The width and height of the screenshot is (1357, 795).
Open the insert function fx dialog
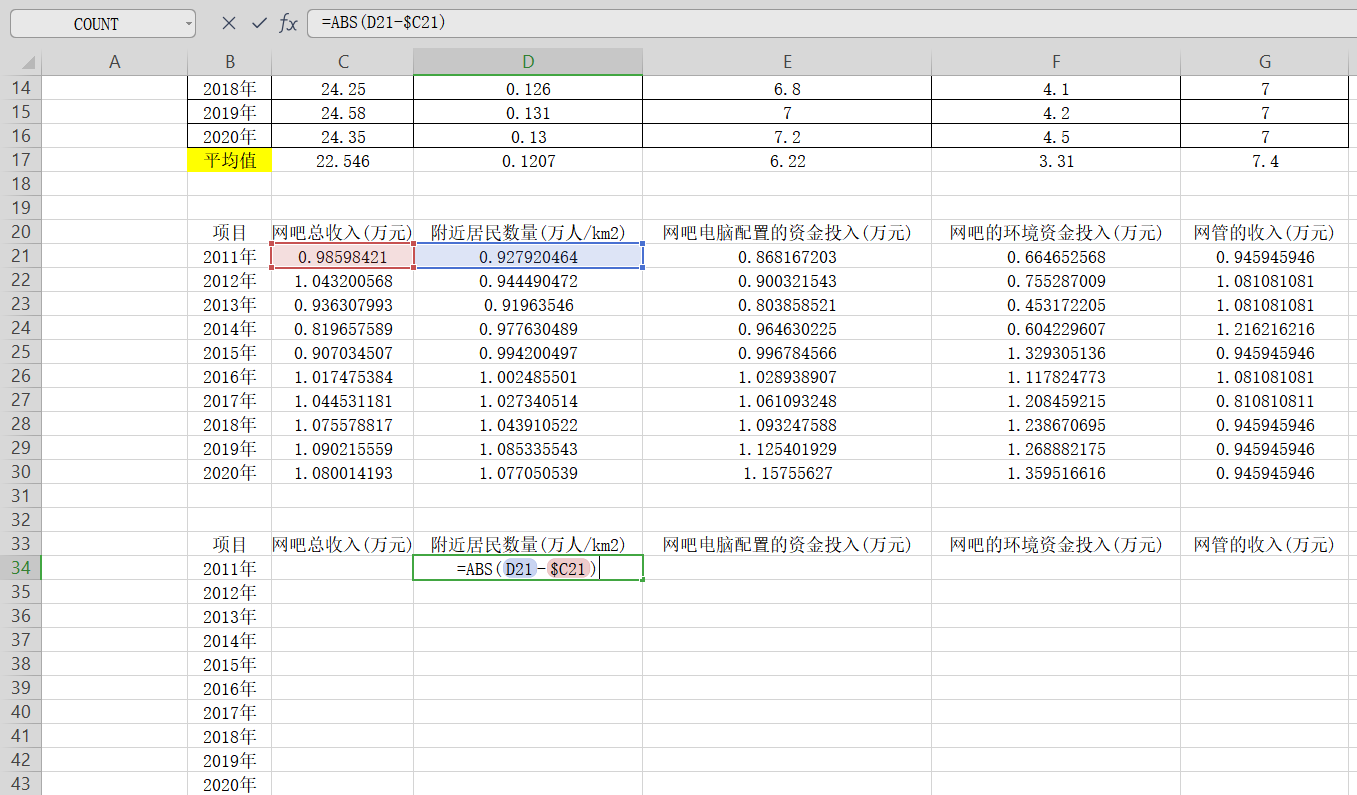[288, 23]
